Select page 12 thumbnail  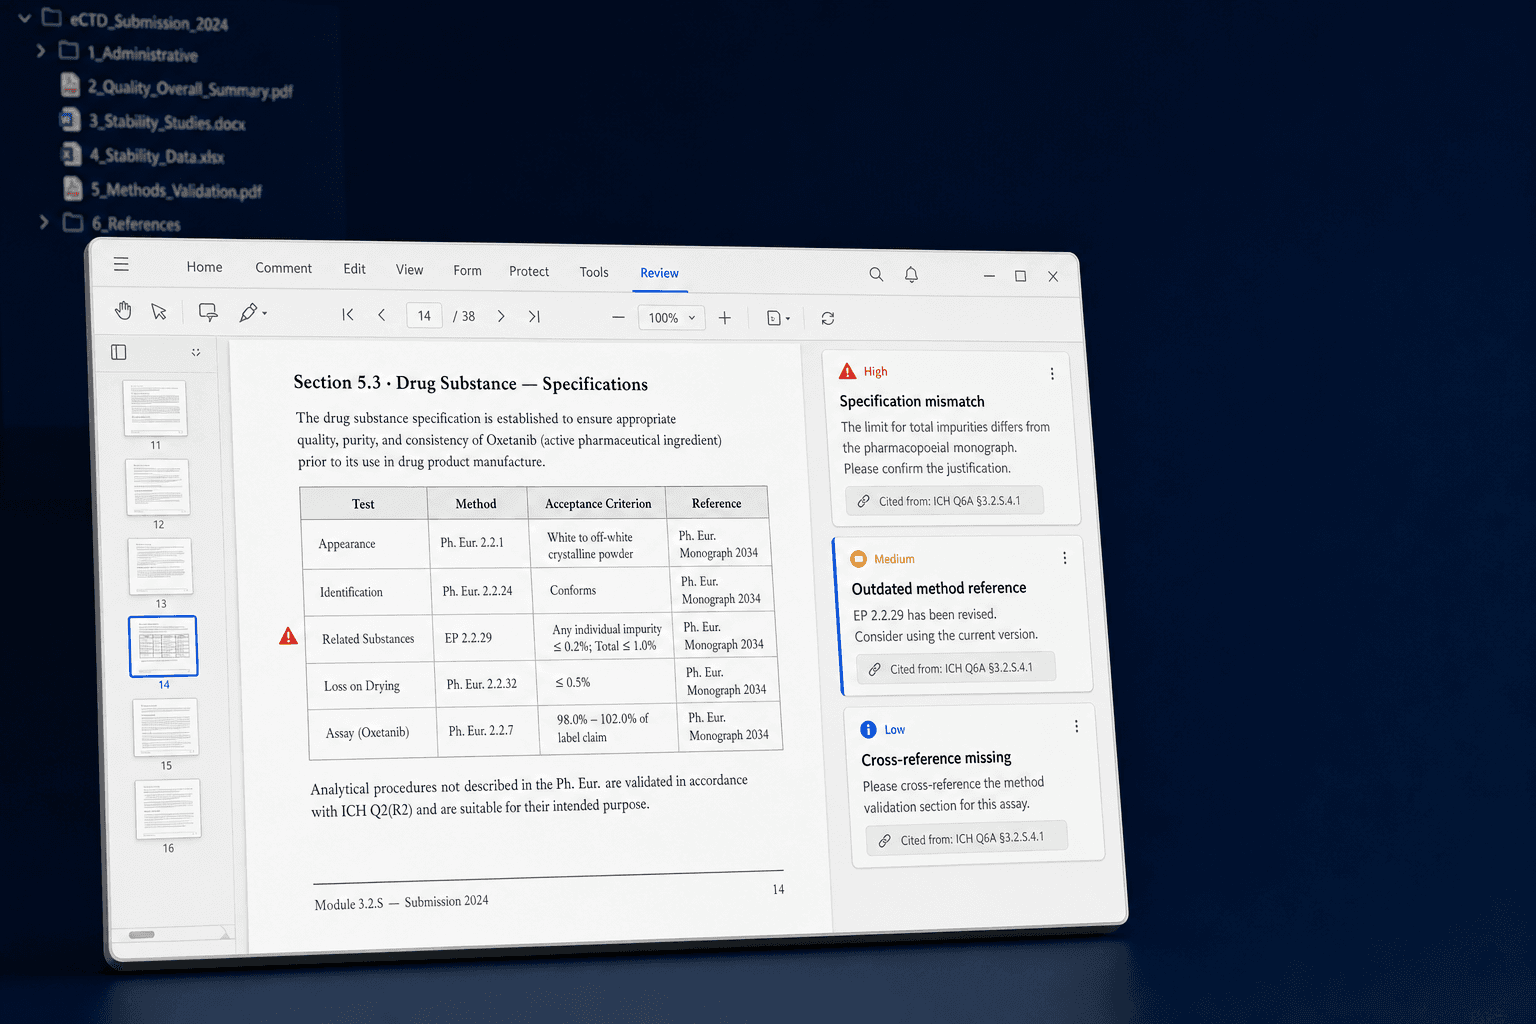(x=158, y=487)
